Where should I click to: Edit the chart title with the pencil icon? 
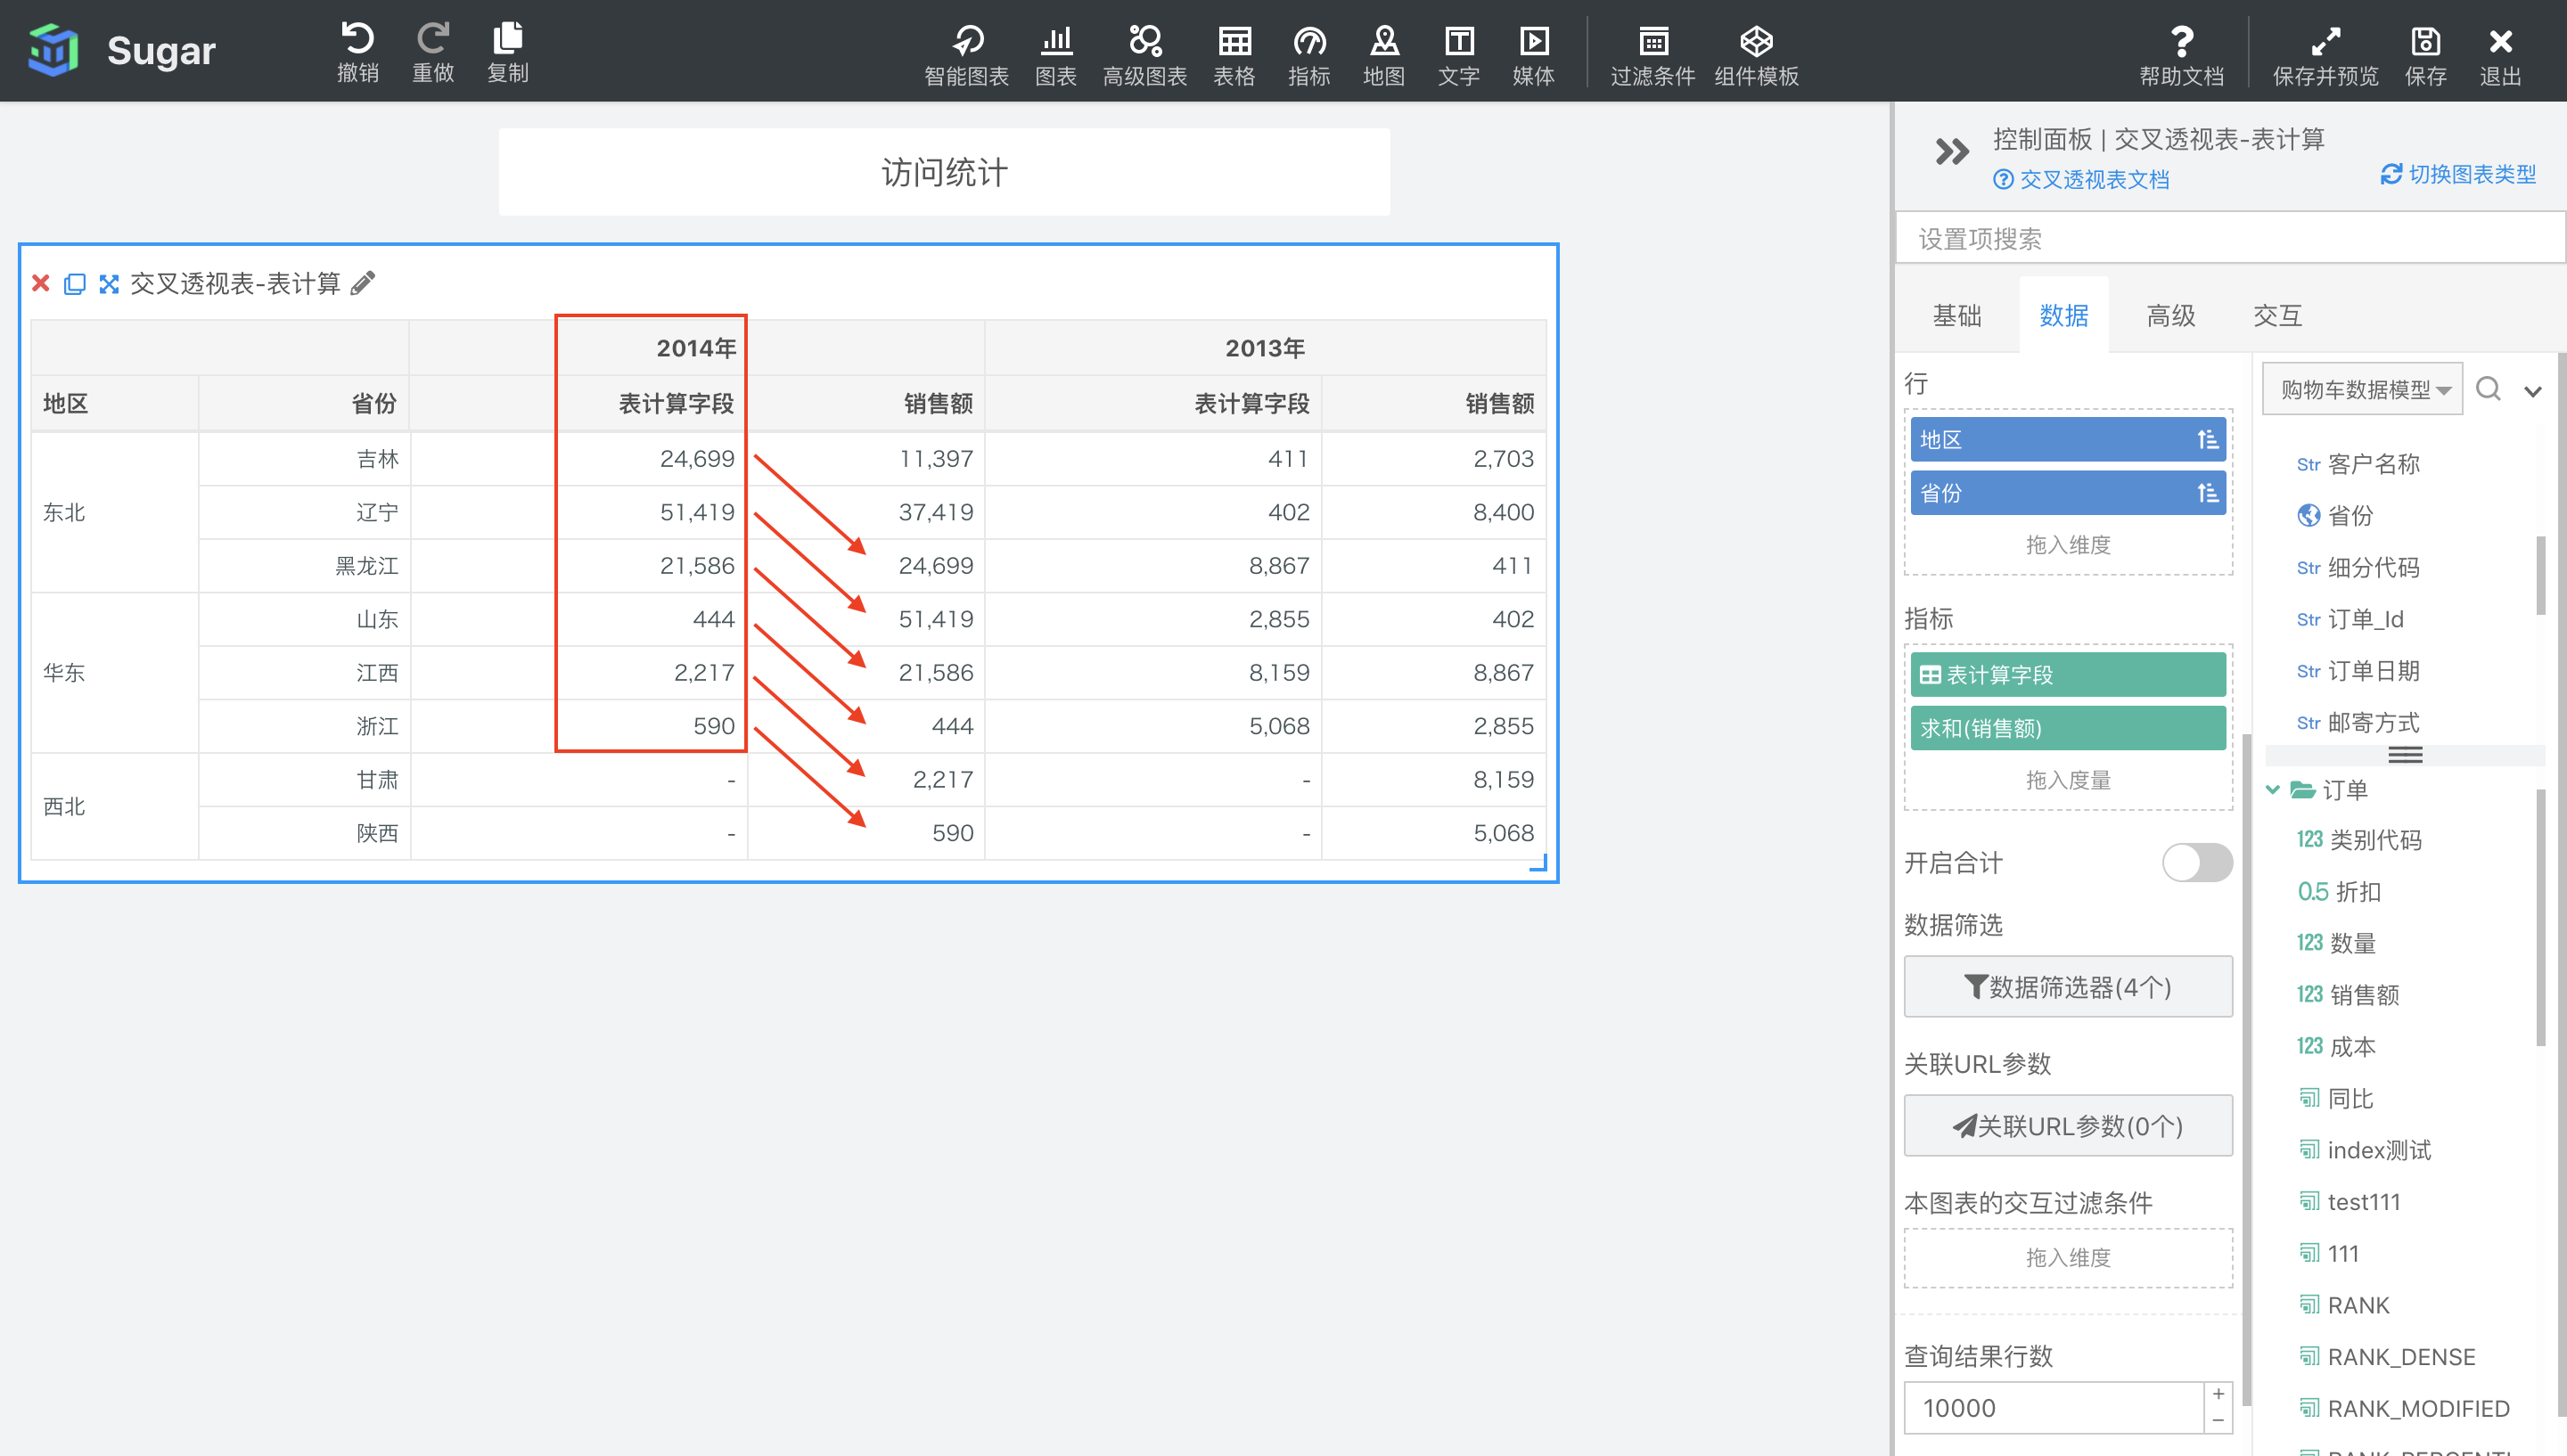[x=364, y=283]
